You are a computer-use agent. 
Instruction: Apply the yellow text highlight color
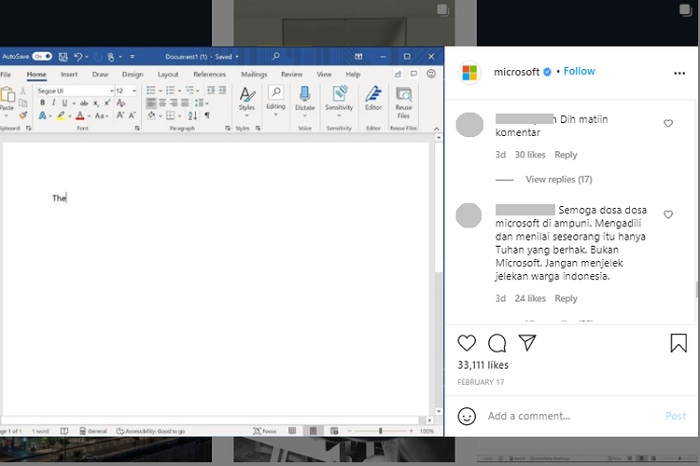click(61, 116)
